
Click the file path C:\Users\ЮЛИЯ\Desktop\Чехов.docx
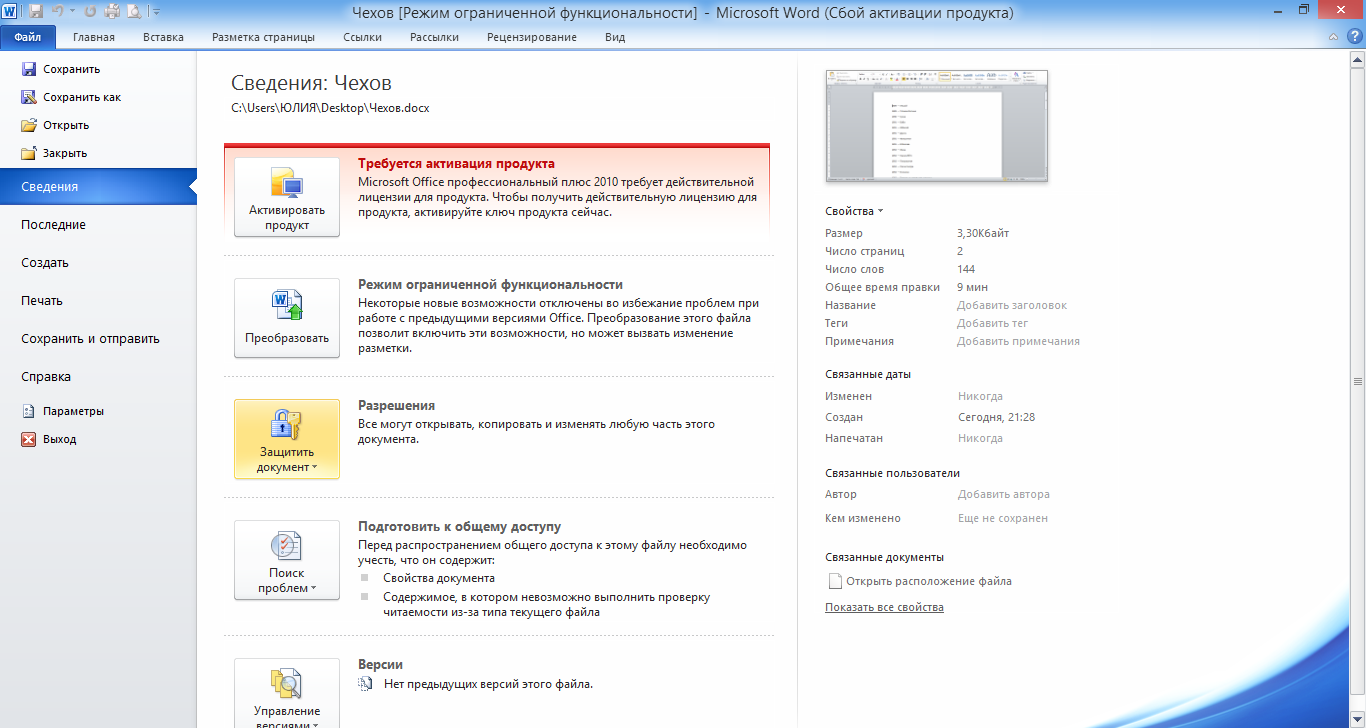330,107
